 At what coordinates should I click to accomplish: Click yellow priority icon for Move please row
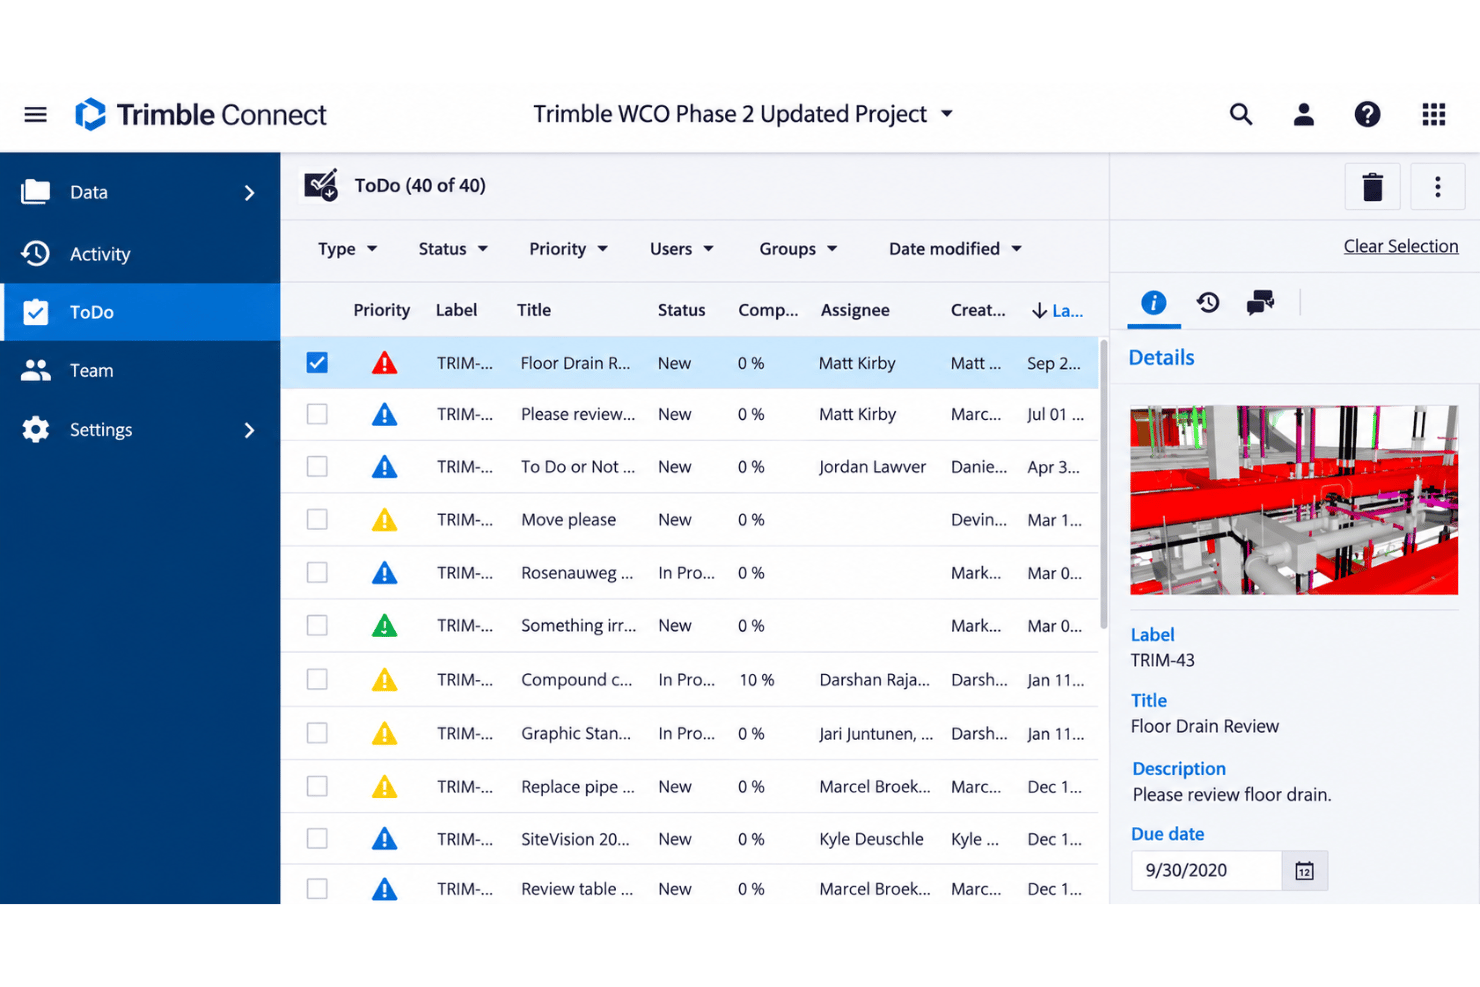(384, 520)
